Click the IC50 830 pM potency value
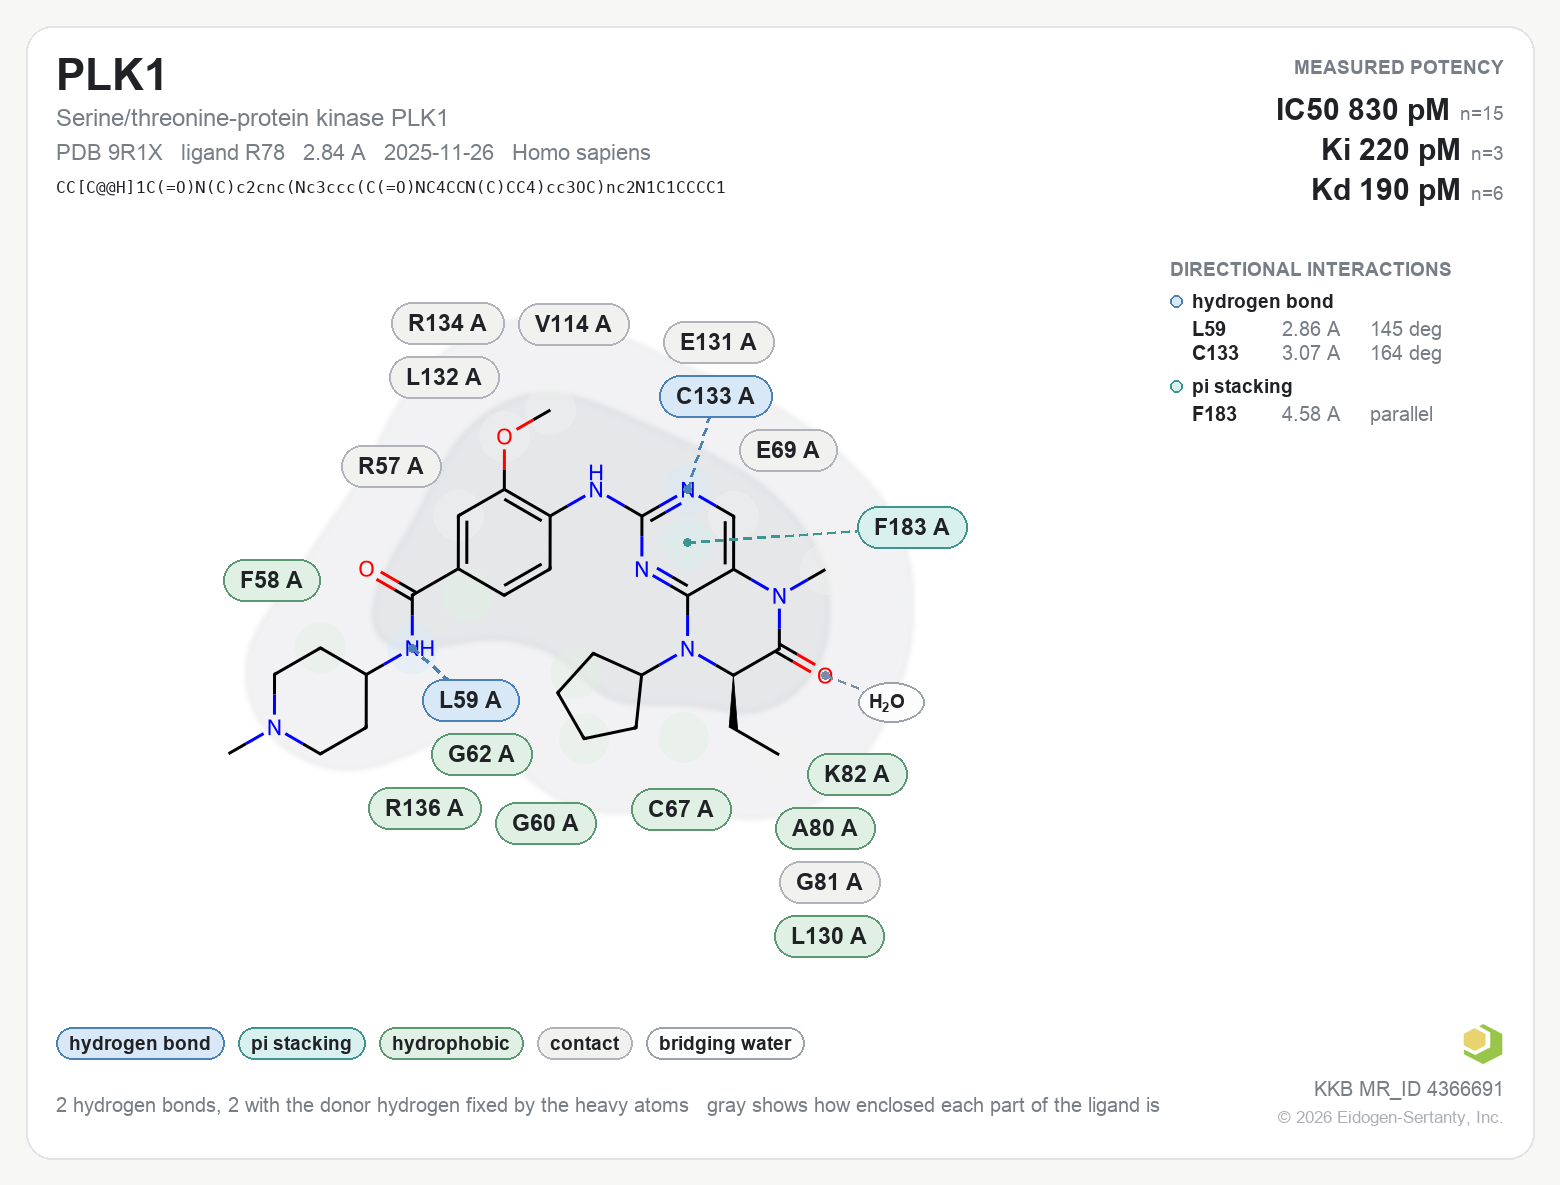1560x1185 pixels. coord(1362,109)
